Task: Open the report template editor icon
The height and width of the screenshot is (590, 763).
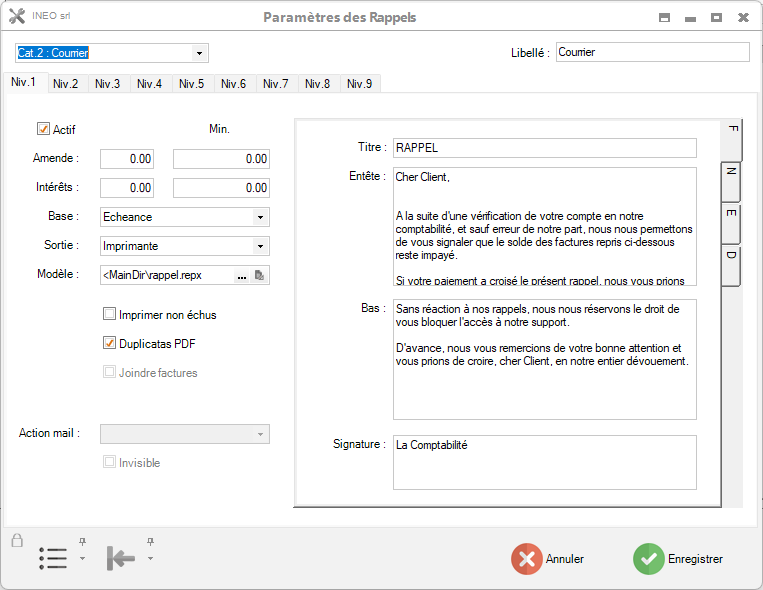Action: tap(260, 275)
